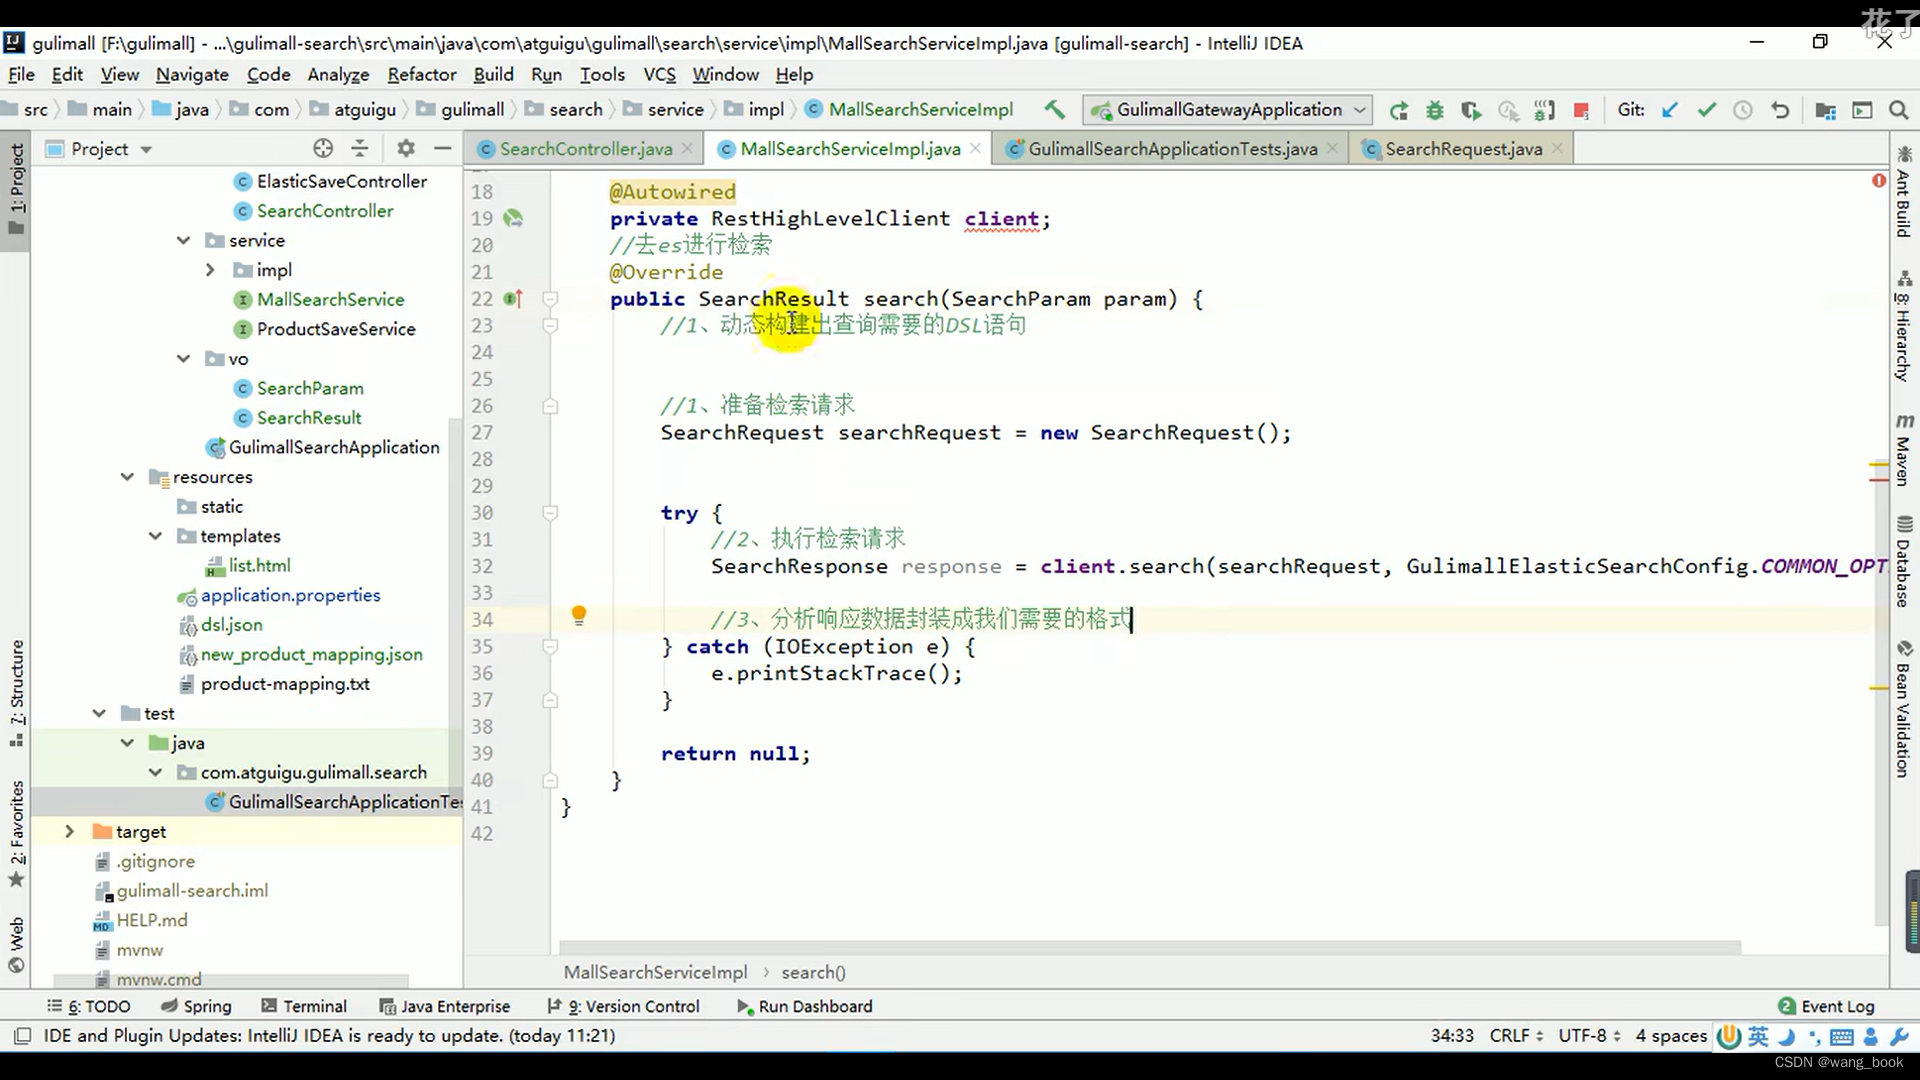1920x1080 pixels.
Task: Open the Ant Build side panel
Action: click(x=1903, y=192)
